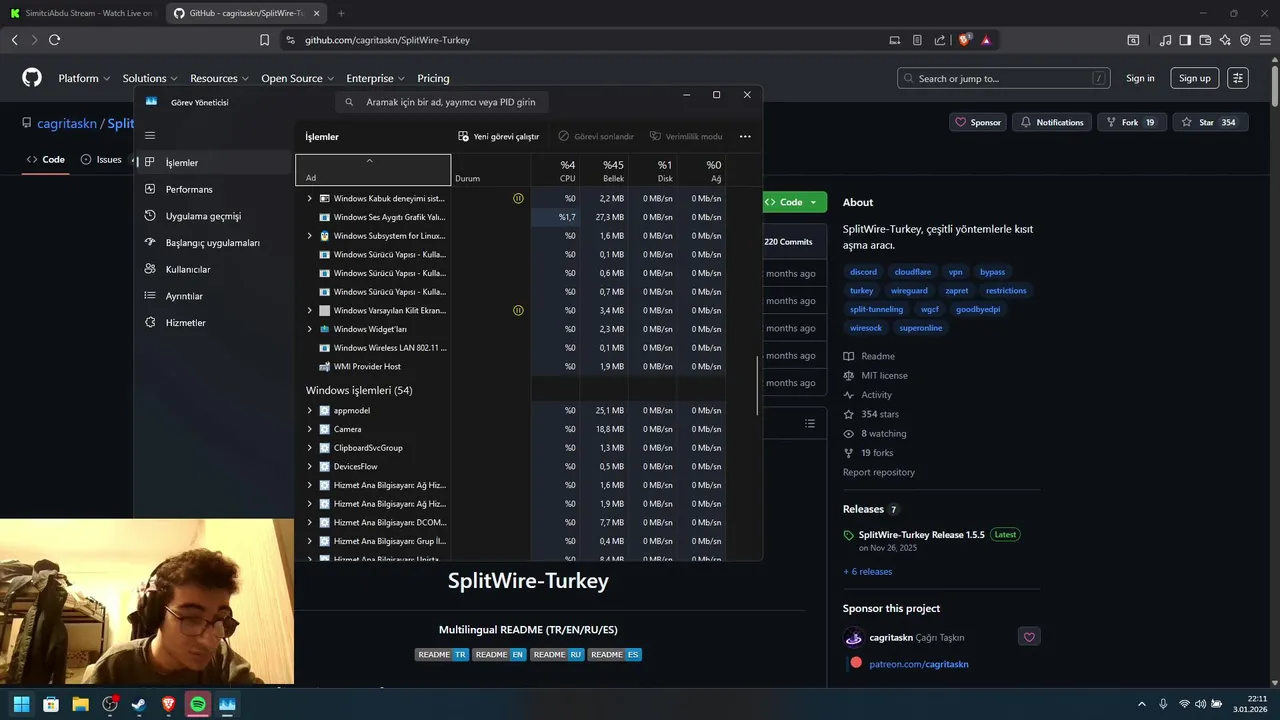Screen dimensions: 1280x720
Task: Click README TR badge
Action: (442, 655)
